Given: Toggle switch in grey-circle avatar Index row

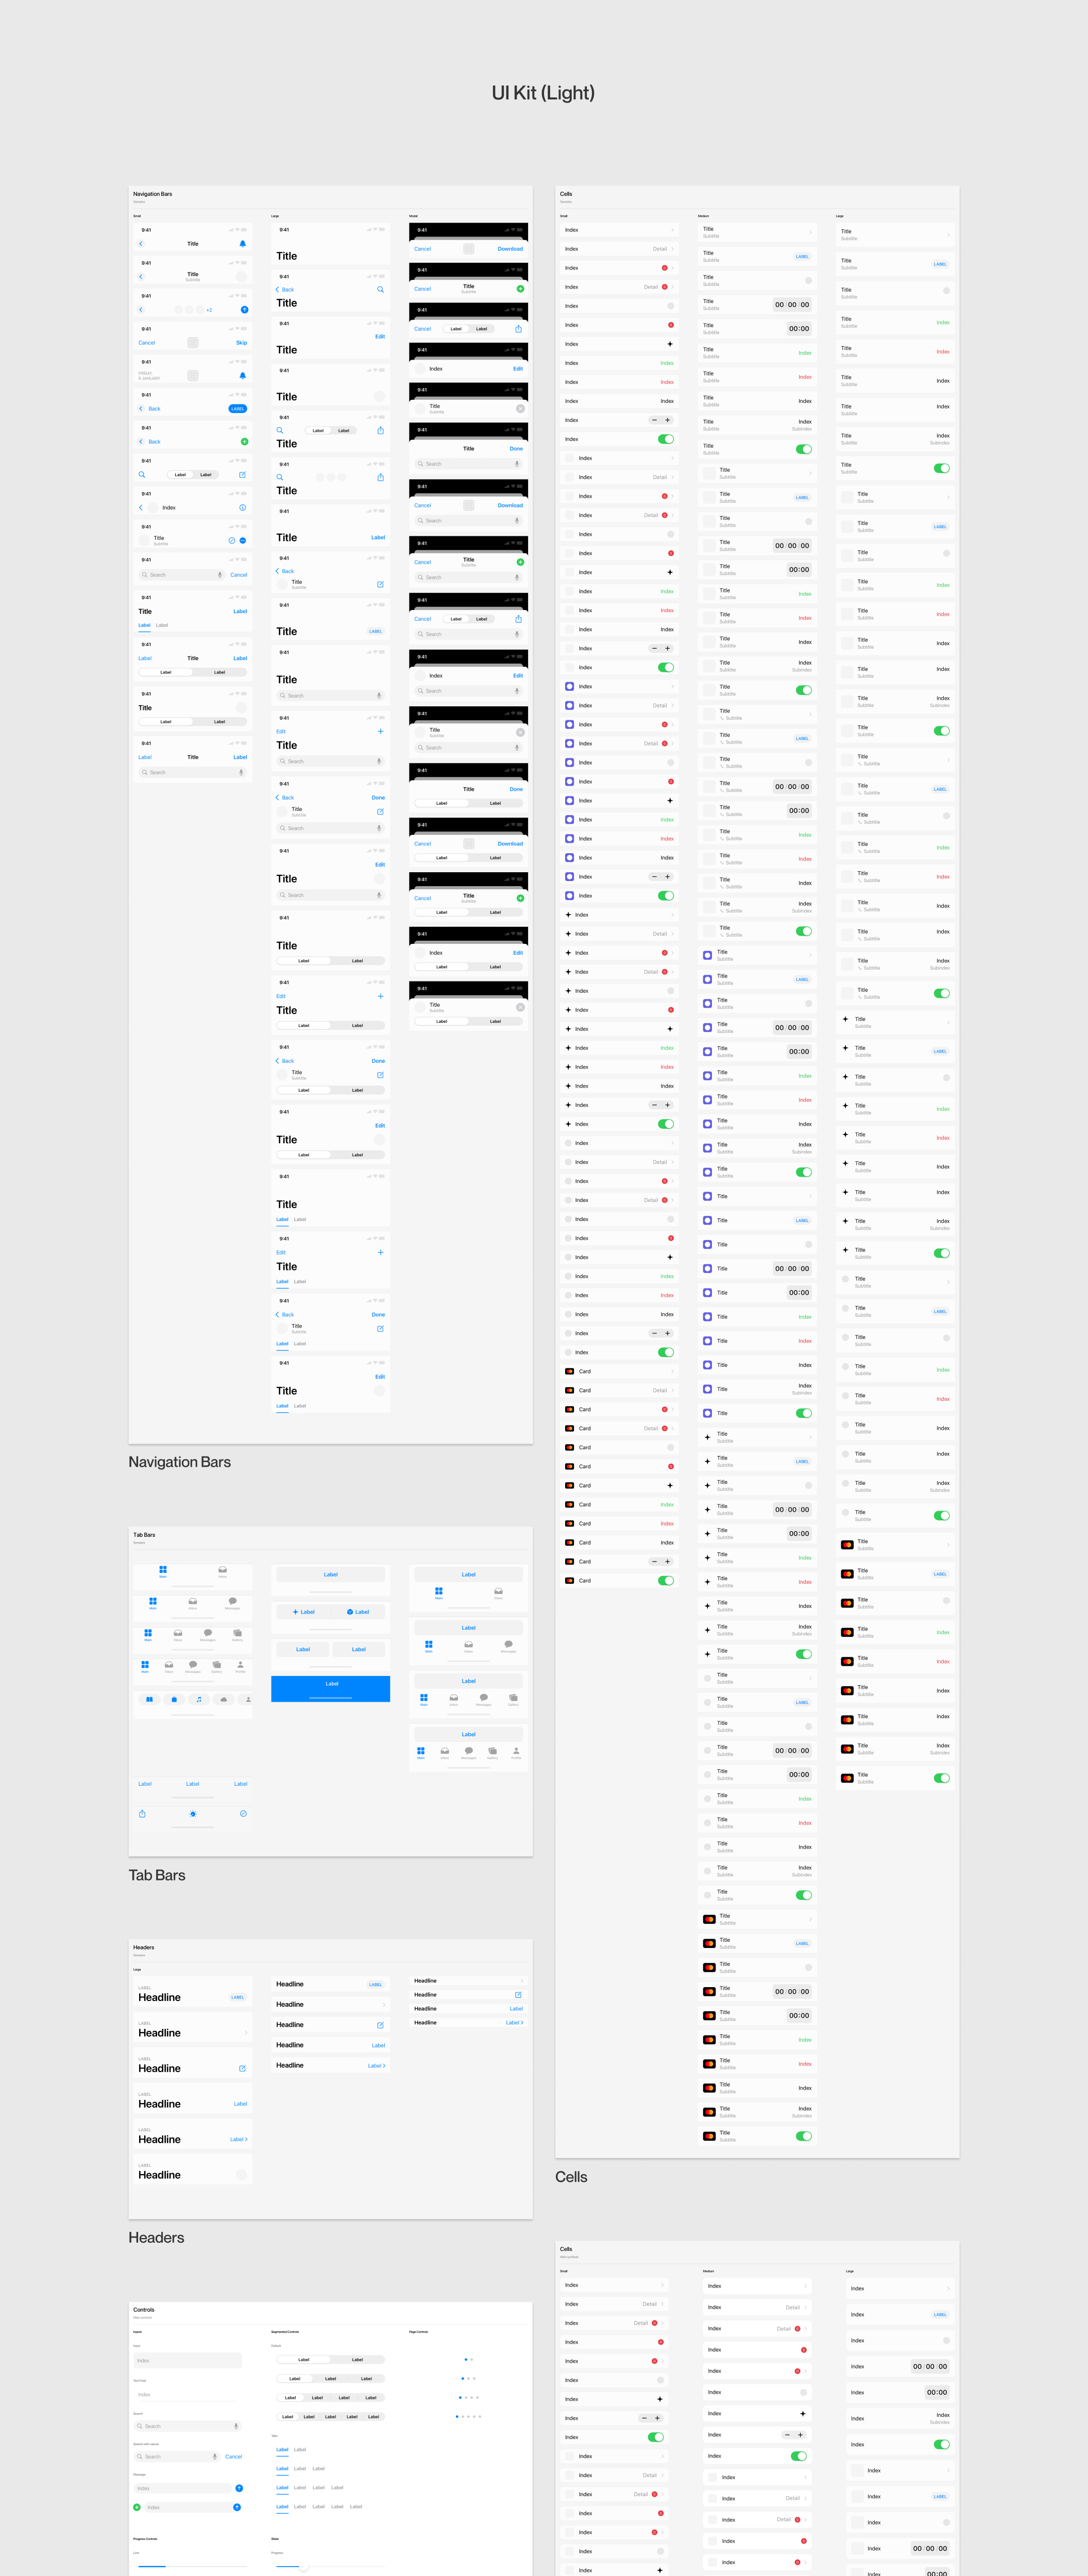Looking at the screenshot, I should pos(666,1353).
